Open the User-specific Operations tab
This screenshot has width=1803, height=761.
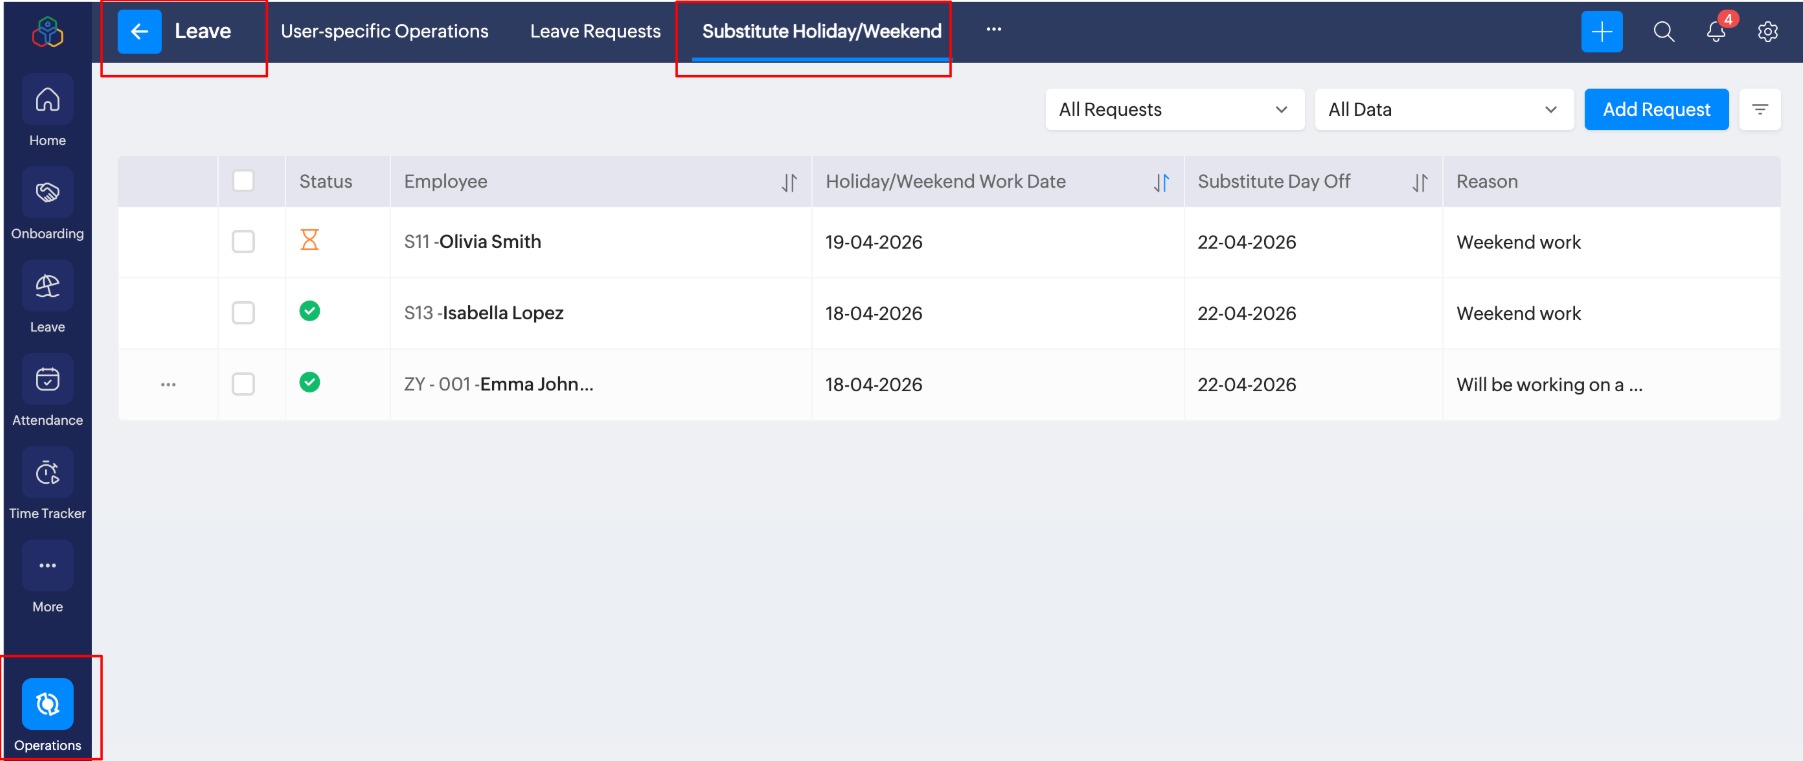pyautogui.click(x=384, y=32)
